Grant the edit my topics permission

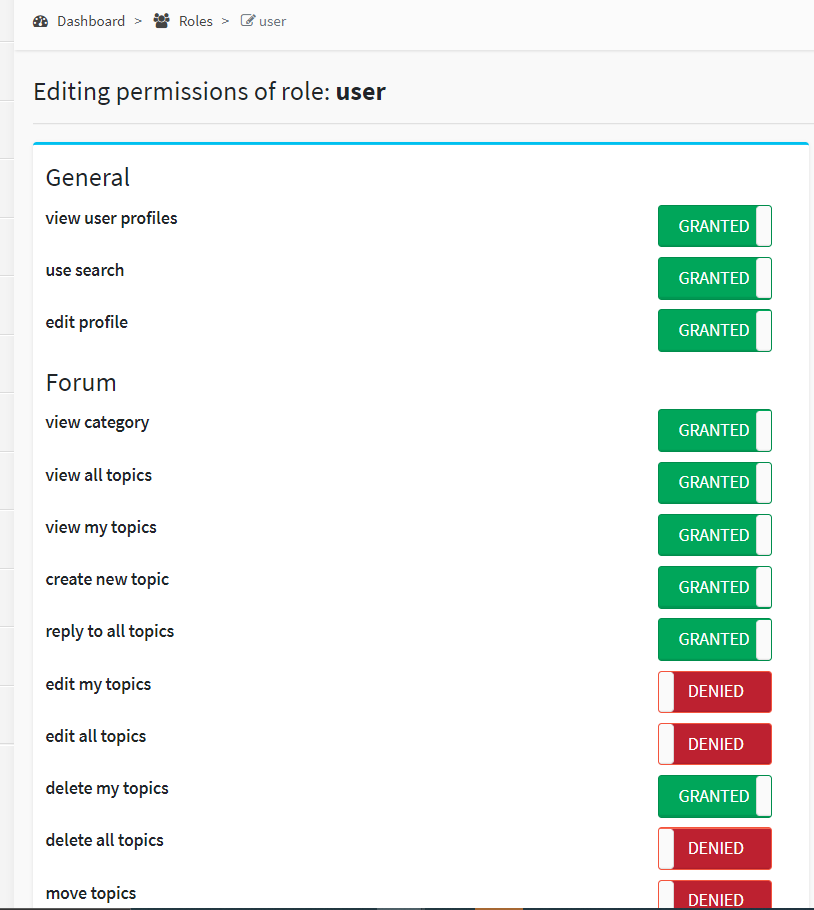(x=715, y=691)
